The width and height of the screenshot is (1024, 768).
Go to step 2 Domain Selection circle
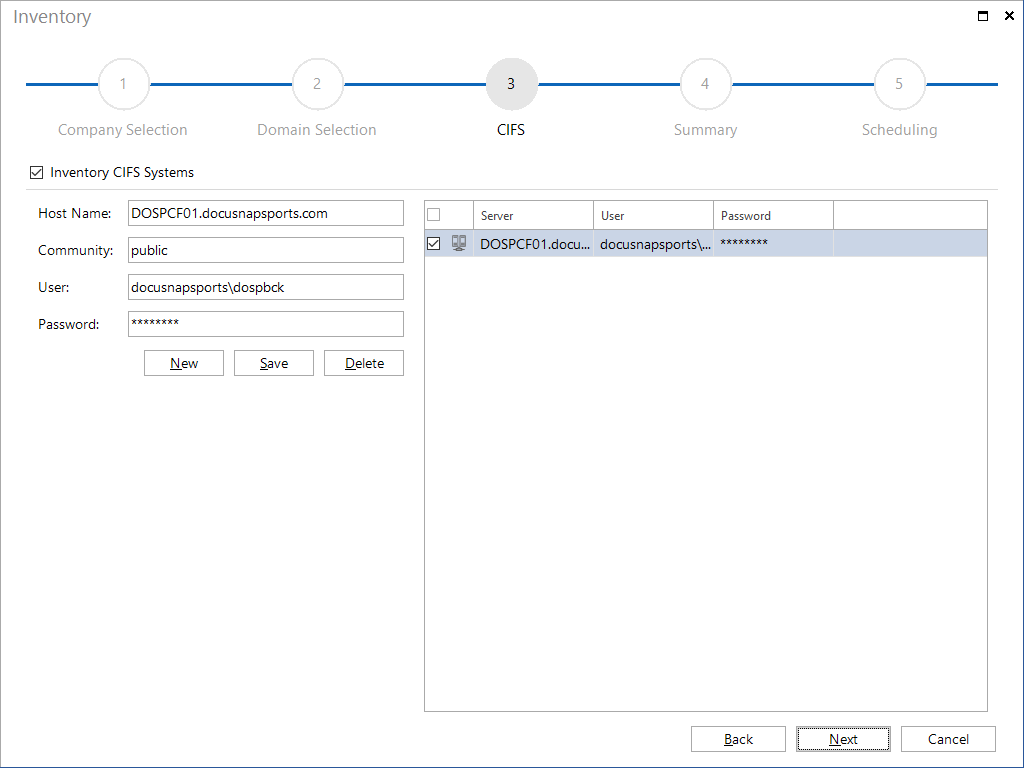[317, 84]
